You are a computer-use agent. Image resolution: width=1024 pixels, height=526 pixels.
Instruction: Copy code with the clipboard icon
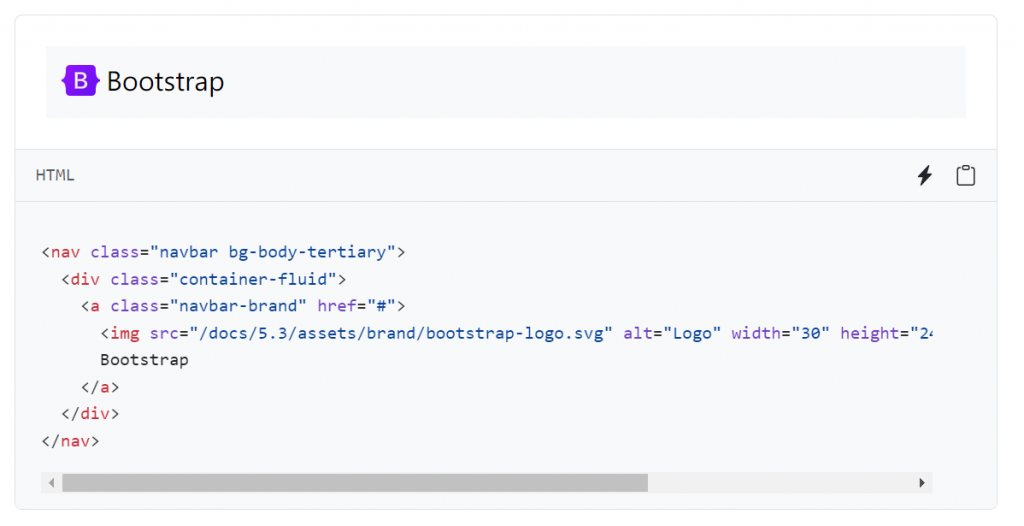[x=965, y=175]
